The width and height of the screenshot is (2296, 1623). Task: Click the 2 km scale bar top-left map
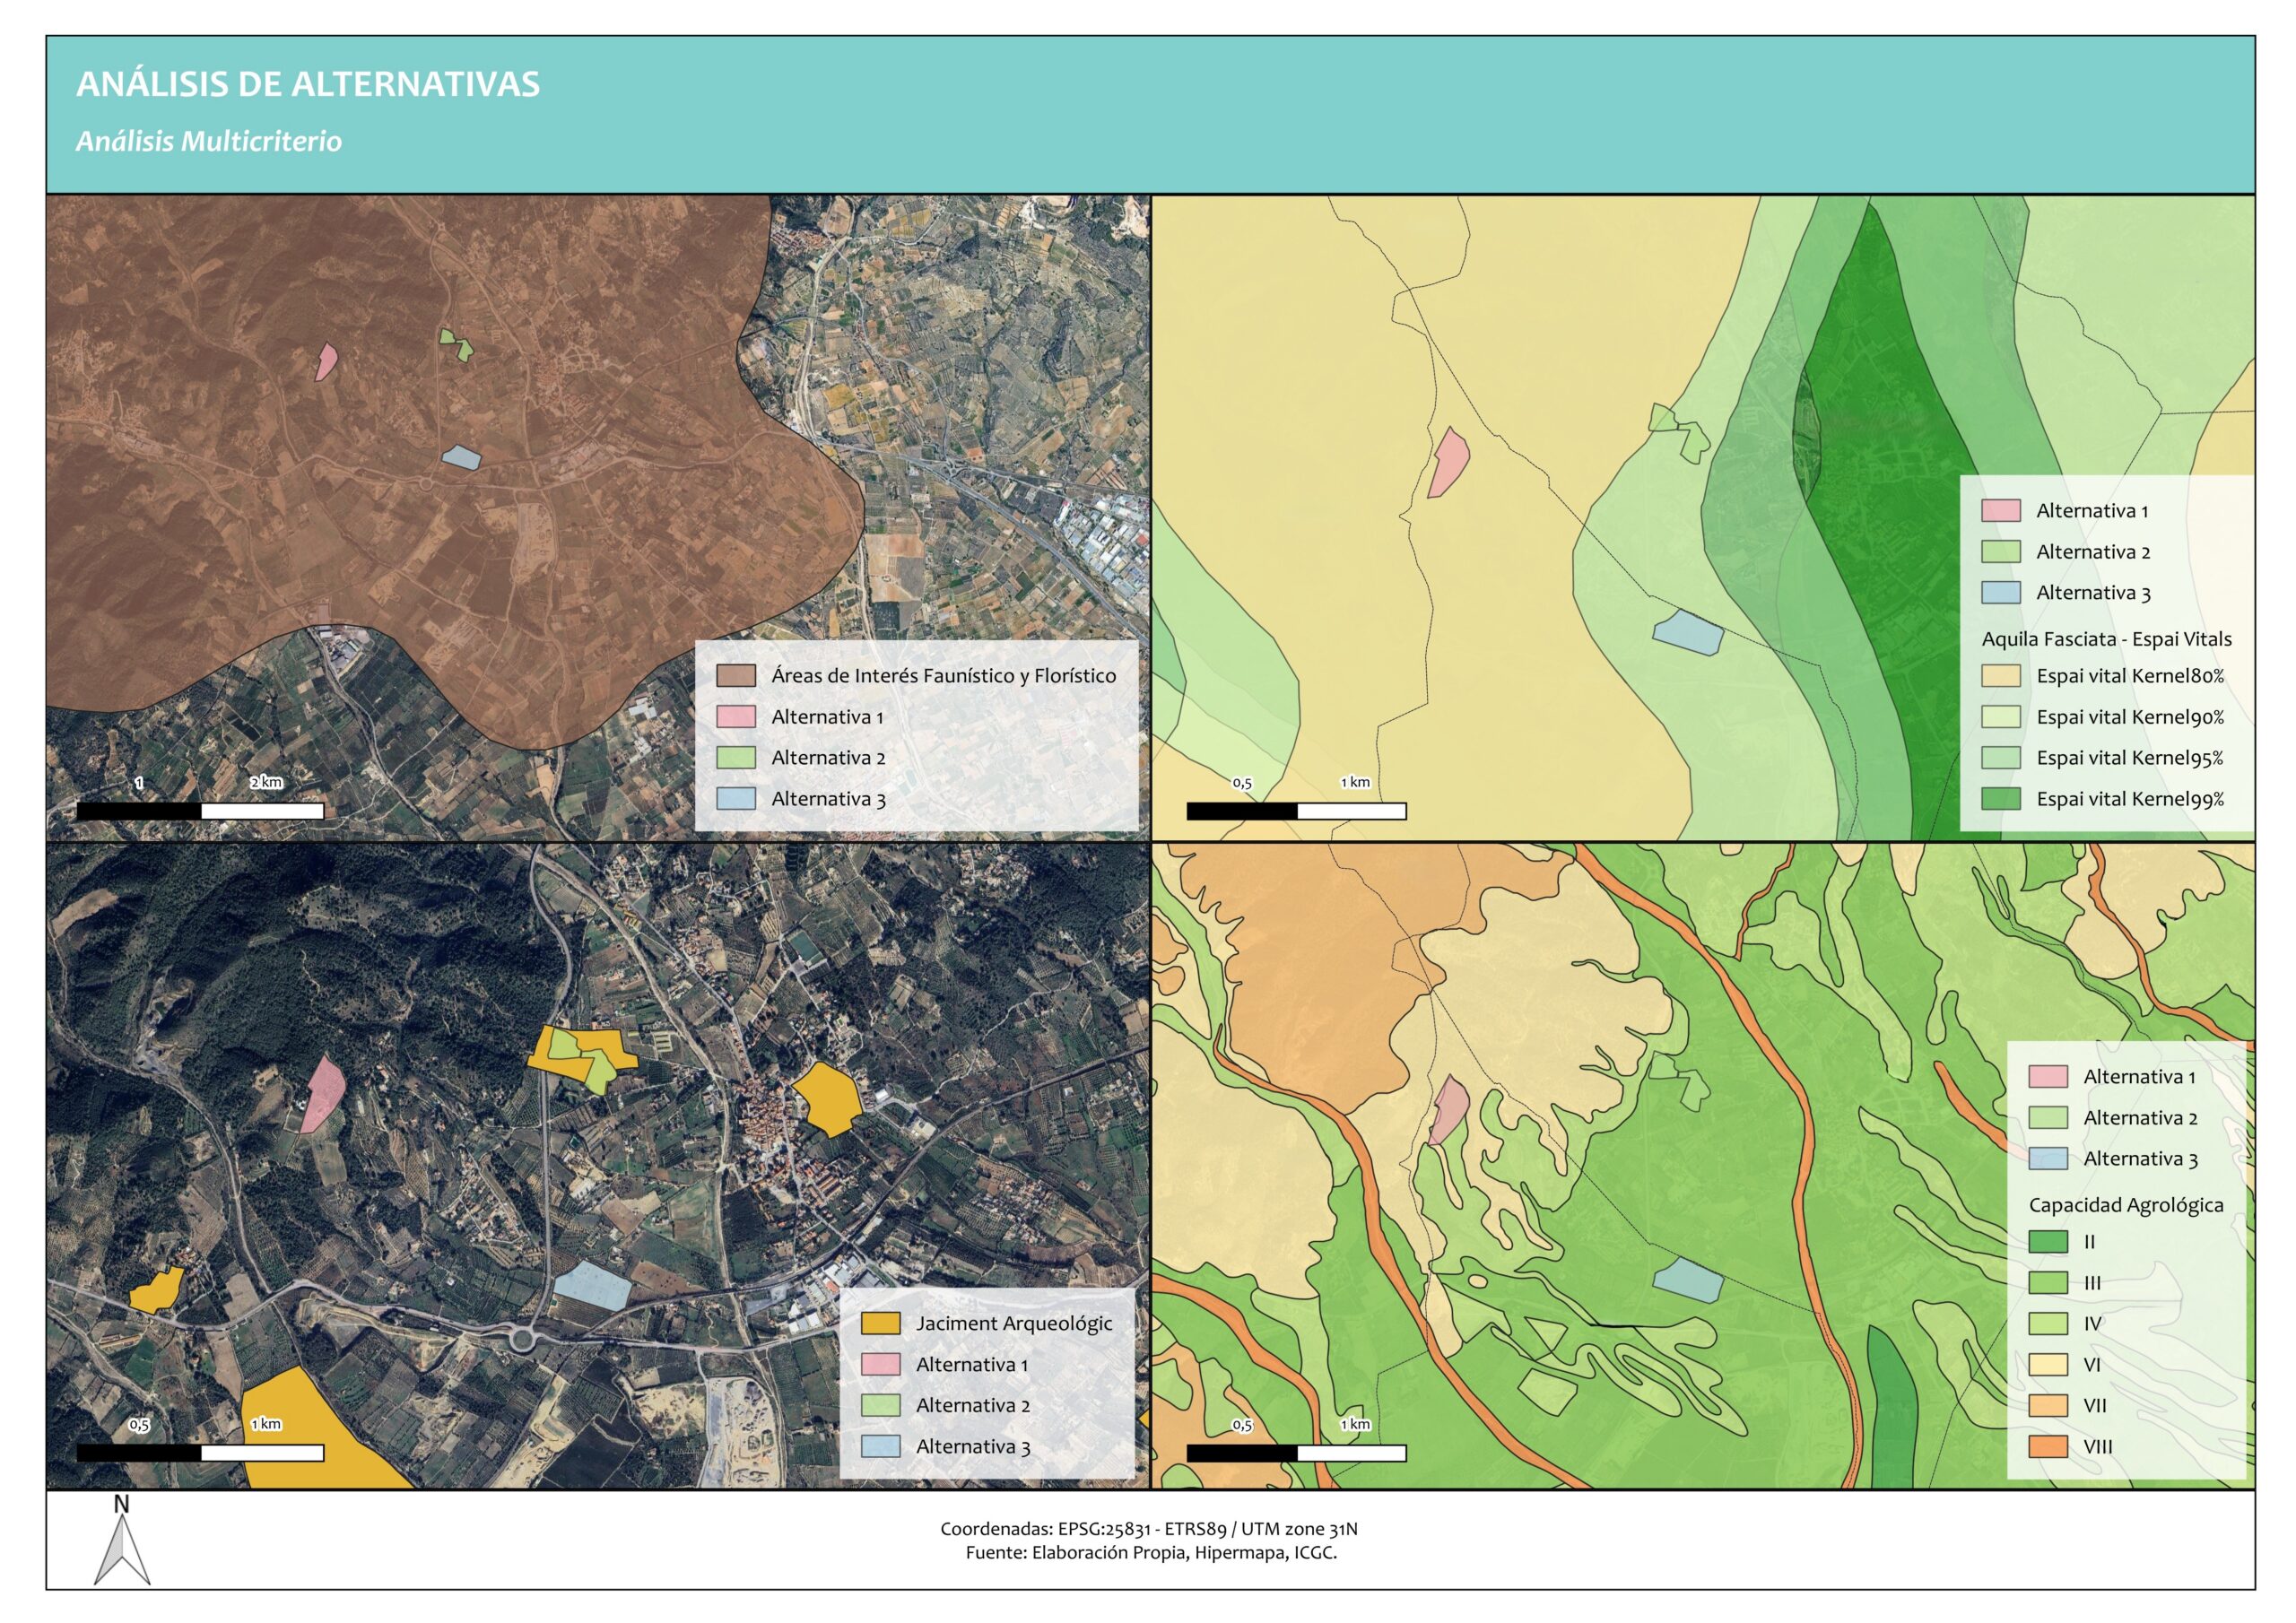click(x=200, y=810)
